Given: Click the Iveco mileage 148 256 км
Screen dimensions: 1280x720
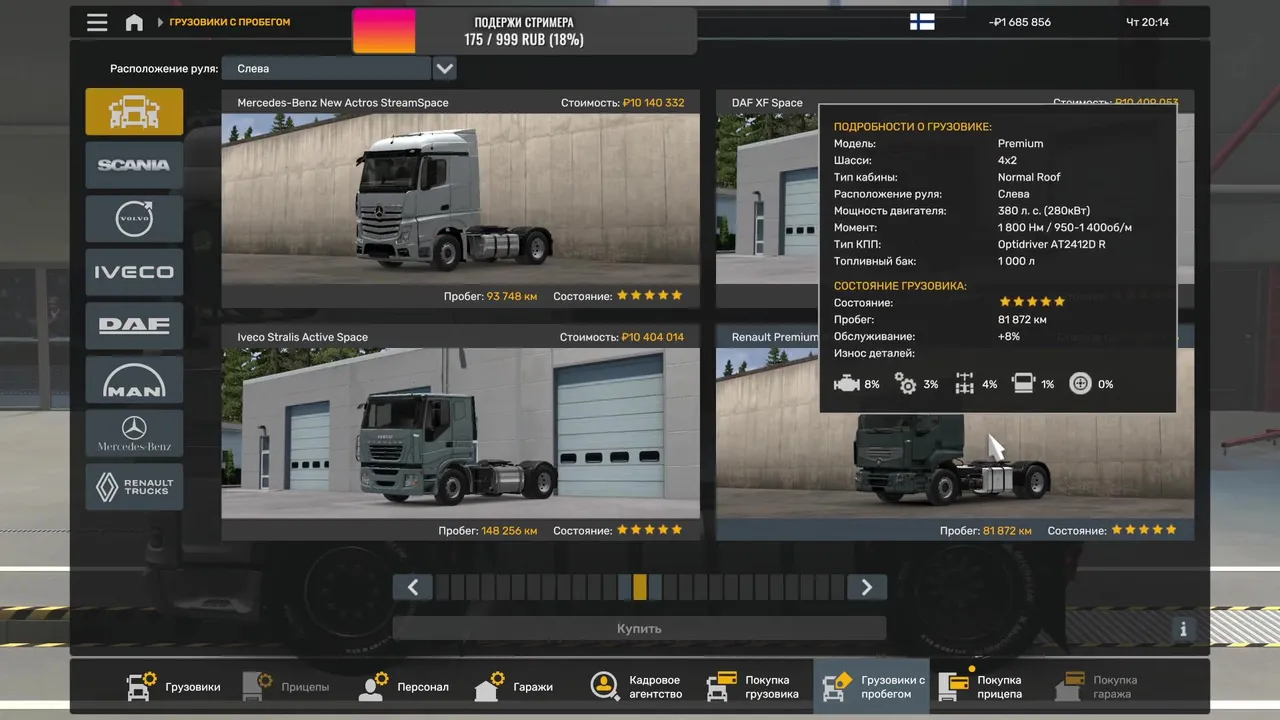Looking at the screenshot, I should [509, 530].
